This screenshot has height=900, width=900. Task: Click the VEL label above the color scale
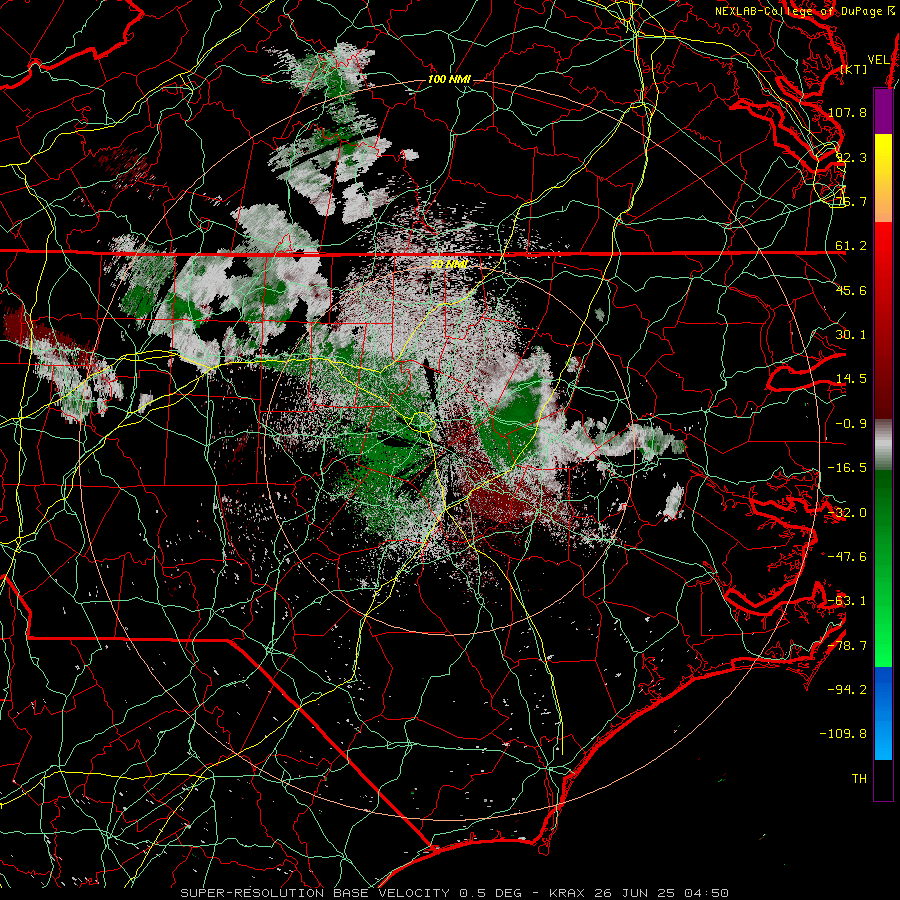pos(879,60)
